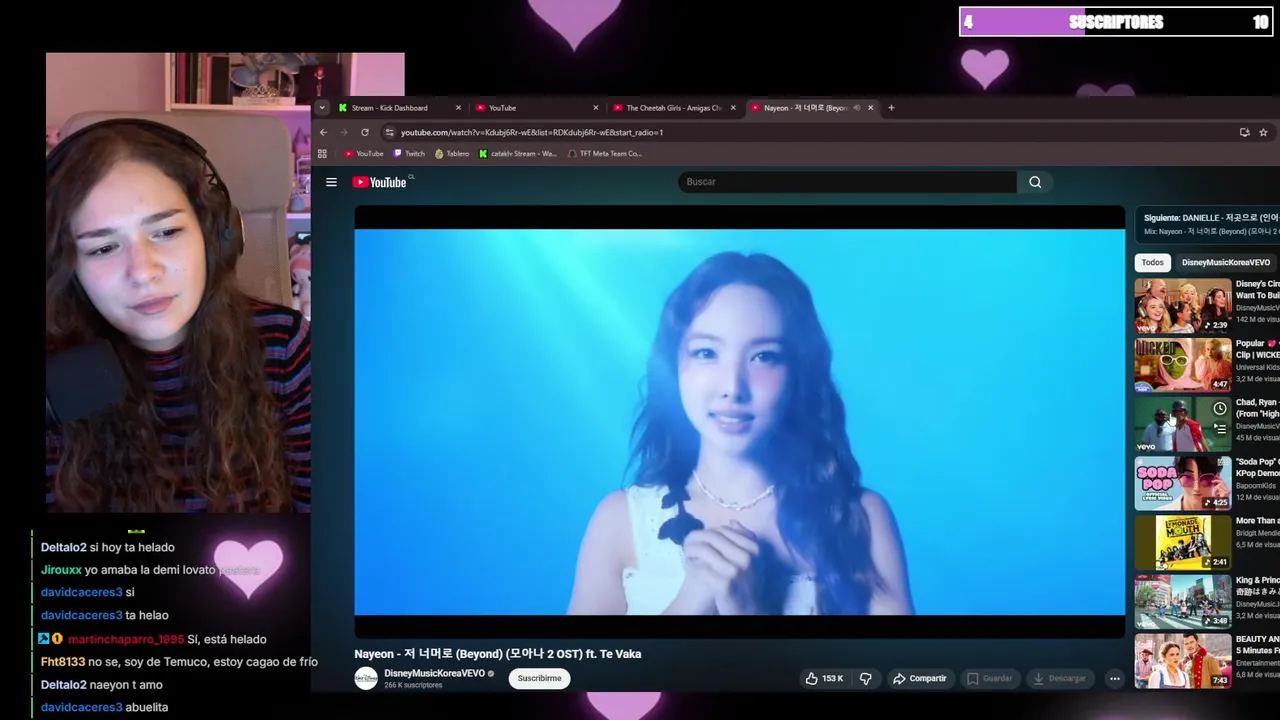Click chat user Jirouxx's demi lovato message
The height and width of the screenshot is (720, 1280).
pos(150,570)
